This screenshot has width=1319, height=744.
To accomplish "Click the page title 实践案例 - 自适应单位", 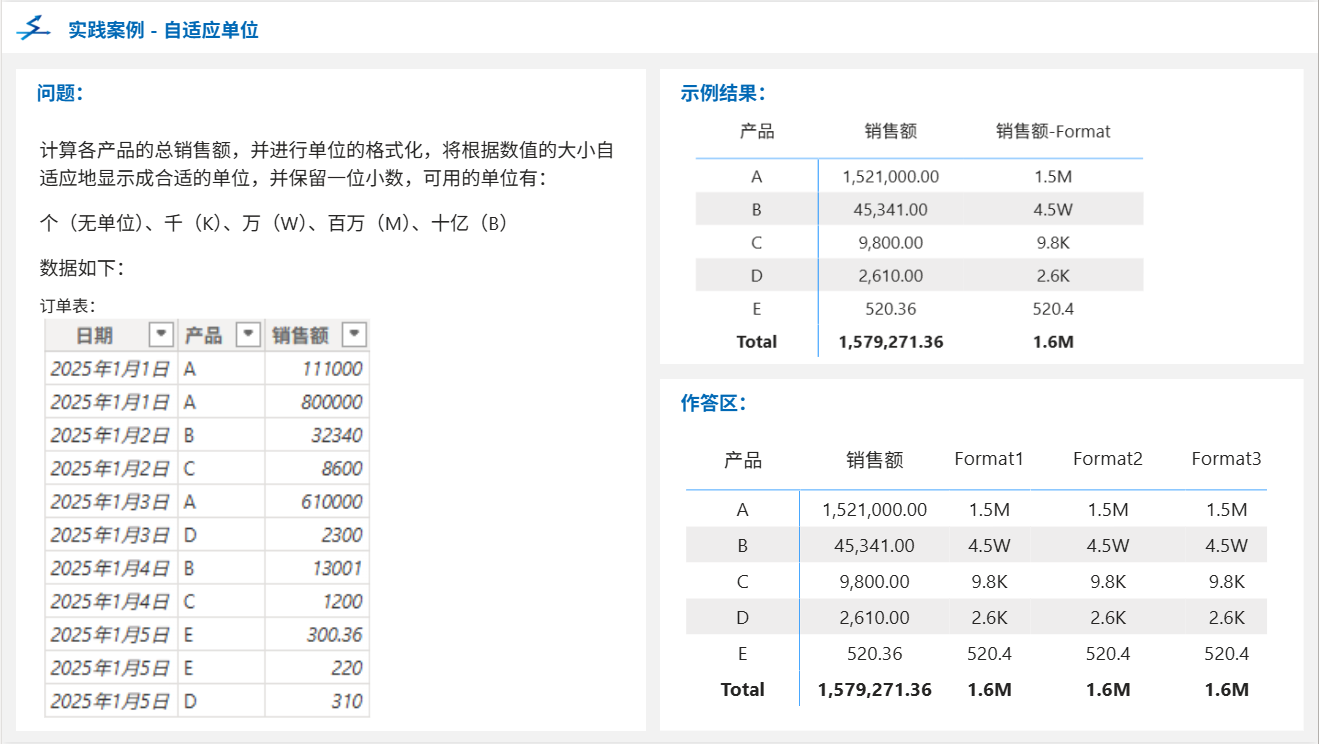I will point(163,30).
